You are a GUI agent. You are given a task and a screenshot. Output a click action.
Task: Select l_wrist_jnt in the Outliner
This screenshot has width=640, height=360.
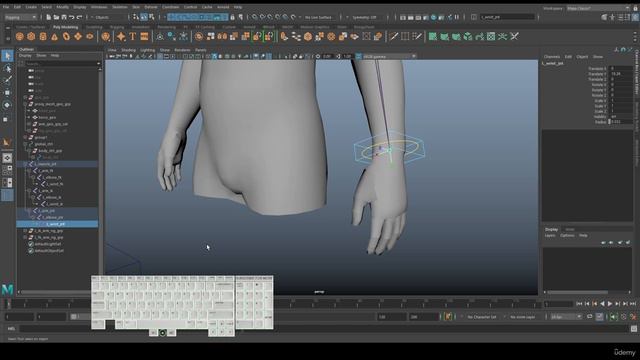(x=57, y=224)
